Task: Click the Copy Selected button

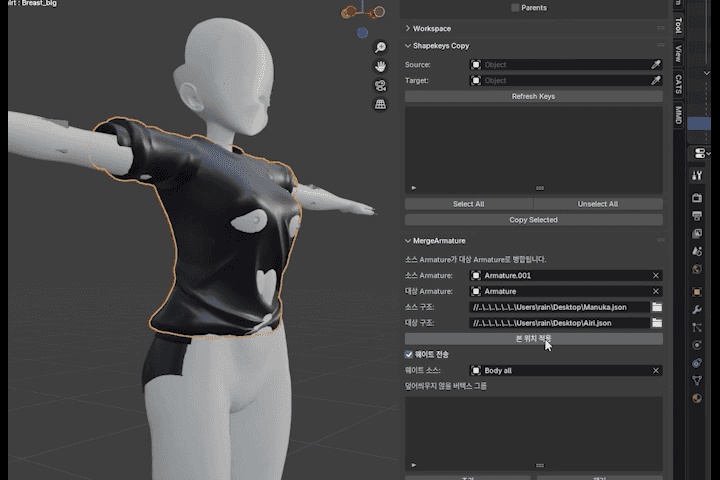Action: (x=534, y=220)
